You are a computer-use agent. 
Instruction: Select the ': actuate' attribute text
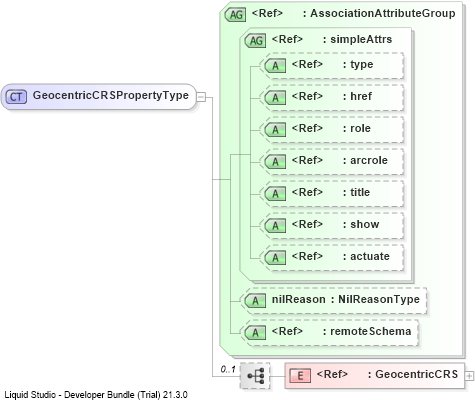click(x=366, y=256)
